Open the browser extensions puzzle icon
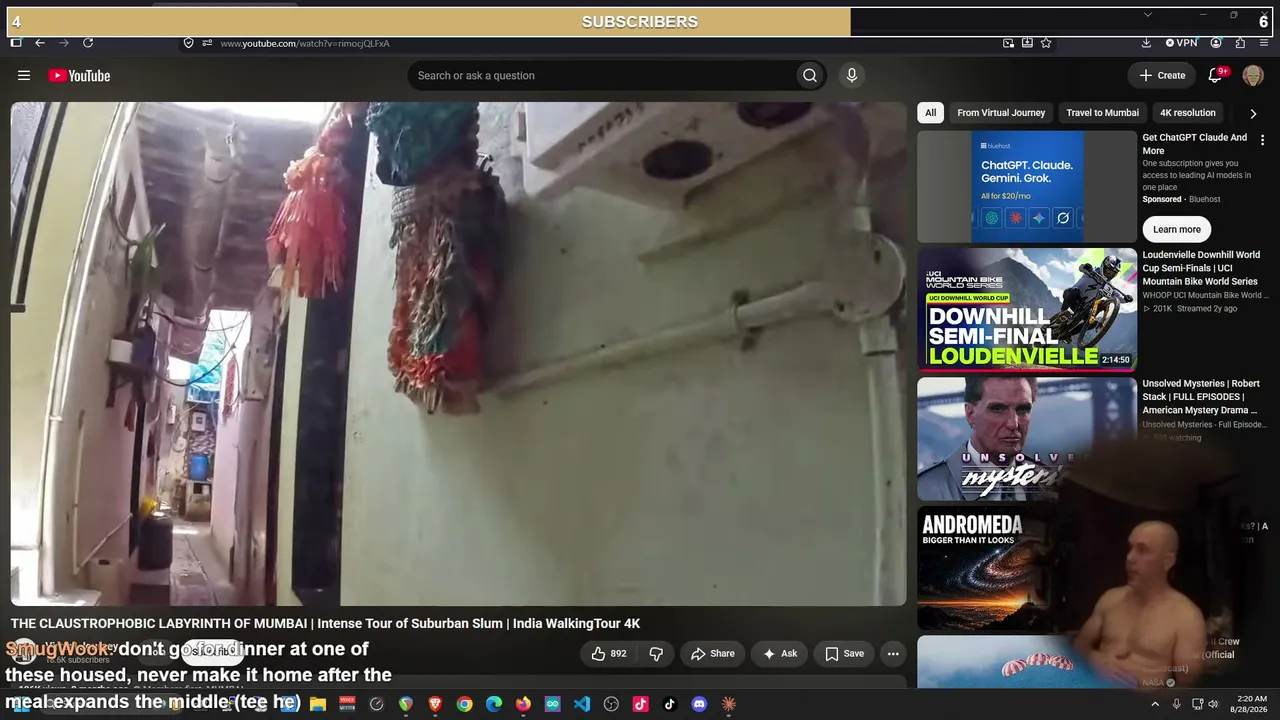Viewport: 1280px width, 720px height. click(x=1240, y=43)
